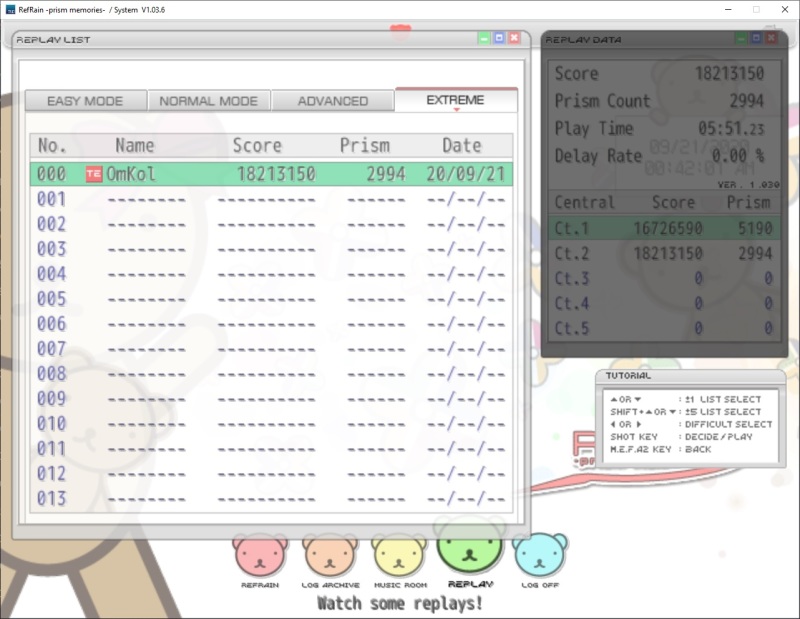Click the REPLAY DATA panel title
Screen dimensions: 800x619
click(583, 40)
